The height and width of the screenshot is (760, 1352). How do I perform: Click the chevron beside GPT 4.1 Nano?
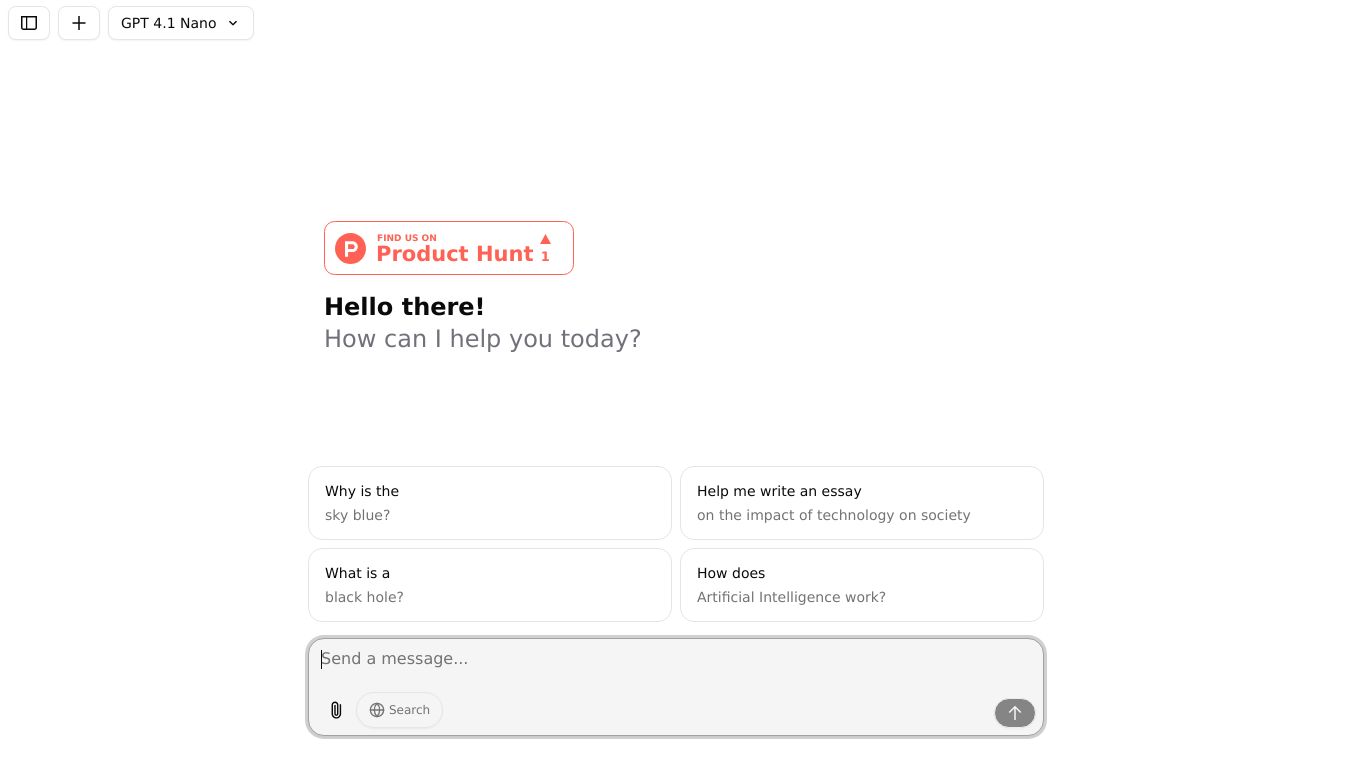(x=233, y=23)
